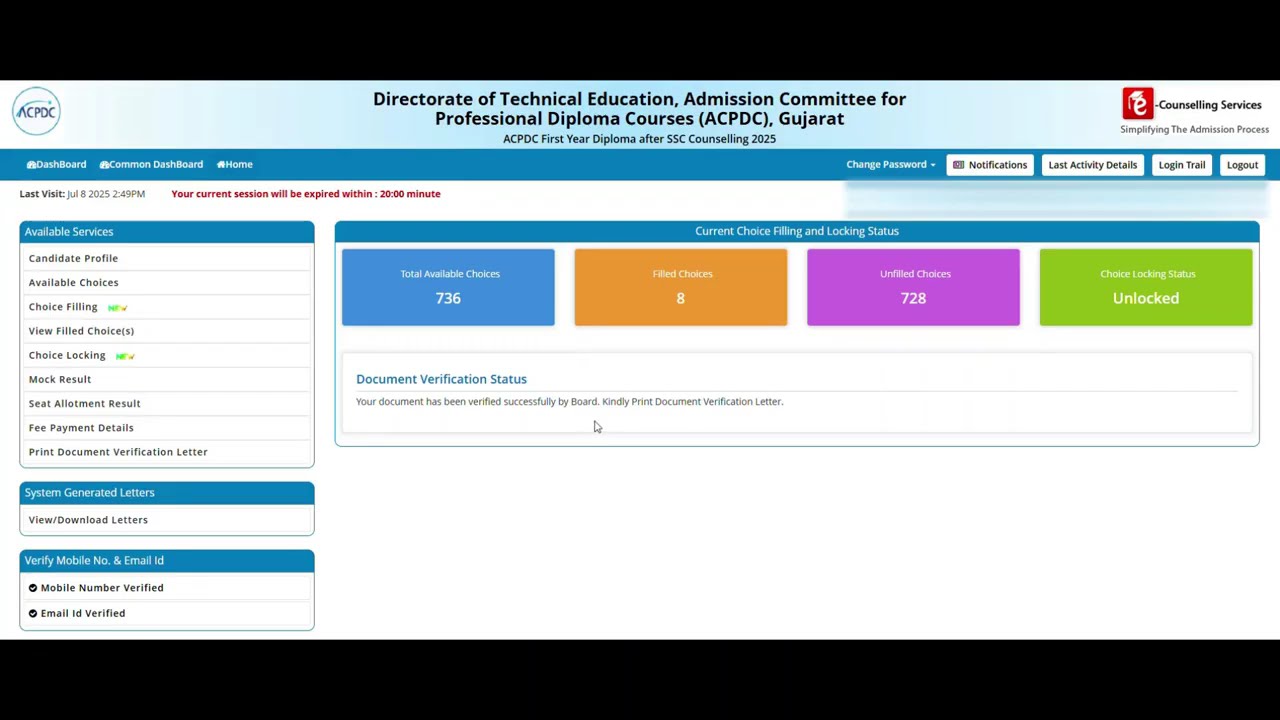The width and height of the screenshot is (1280, 720).
Task: Click Mobile Number Verified check icon
Action: (33, 588)
